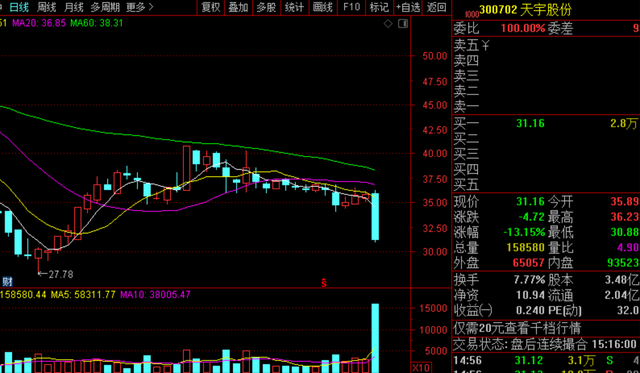Click the 买一 bid price 31.16
This screenshot has height=373, width=640.
pyautogui.click(x=530, y=123)
